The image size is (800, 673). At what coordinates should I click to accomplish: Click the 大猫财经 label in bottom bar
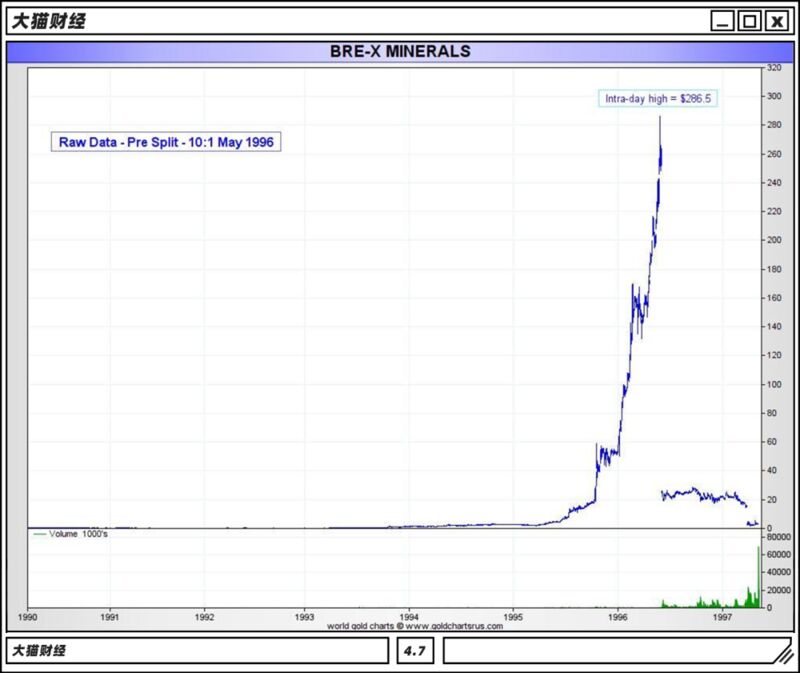39,651
